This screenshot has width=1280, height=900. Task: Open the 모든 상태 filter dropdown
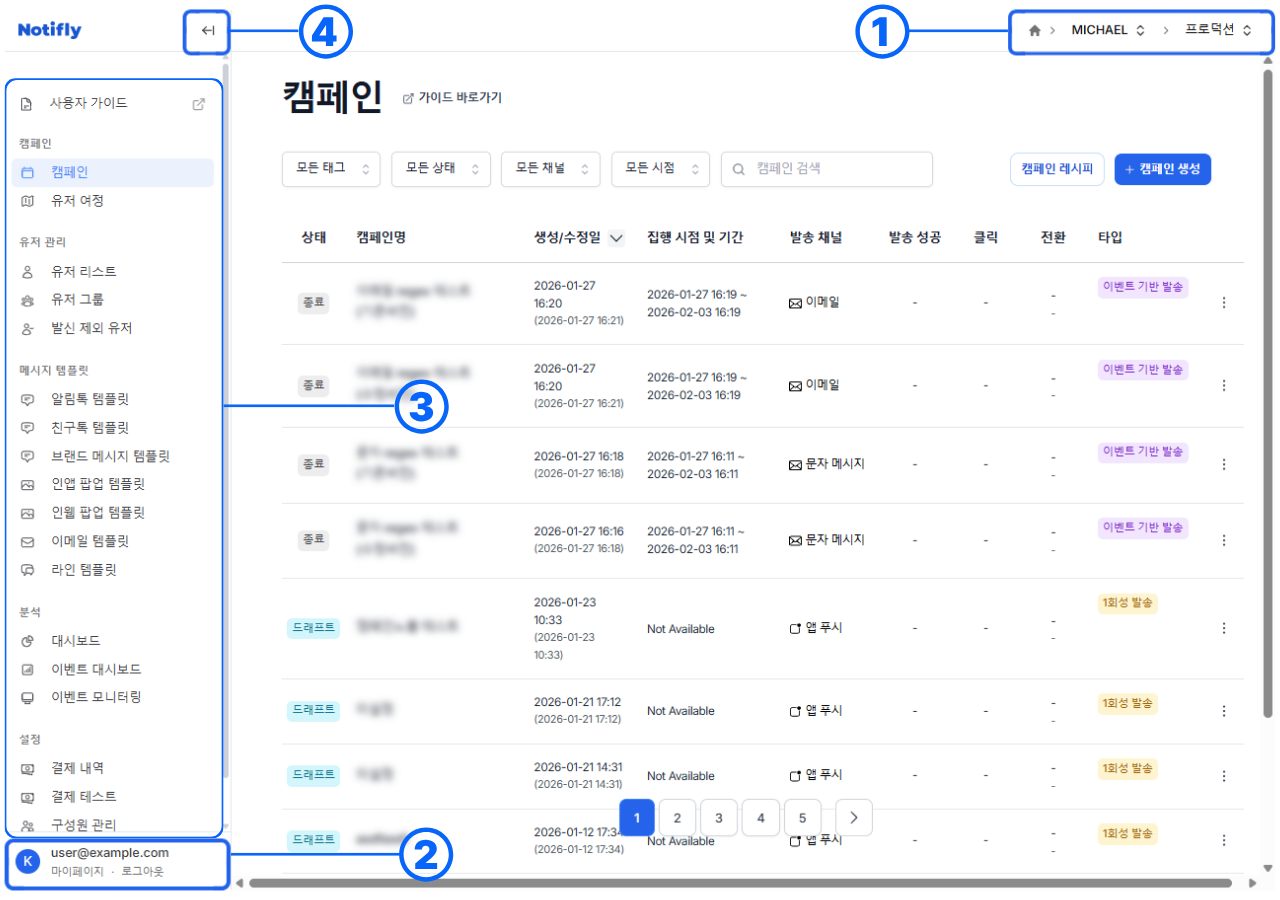click(x=441, y=169)
